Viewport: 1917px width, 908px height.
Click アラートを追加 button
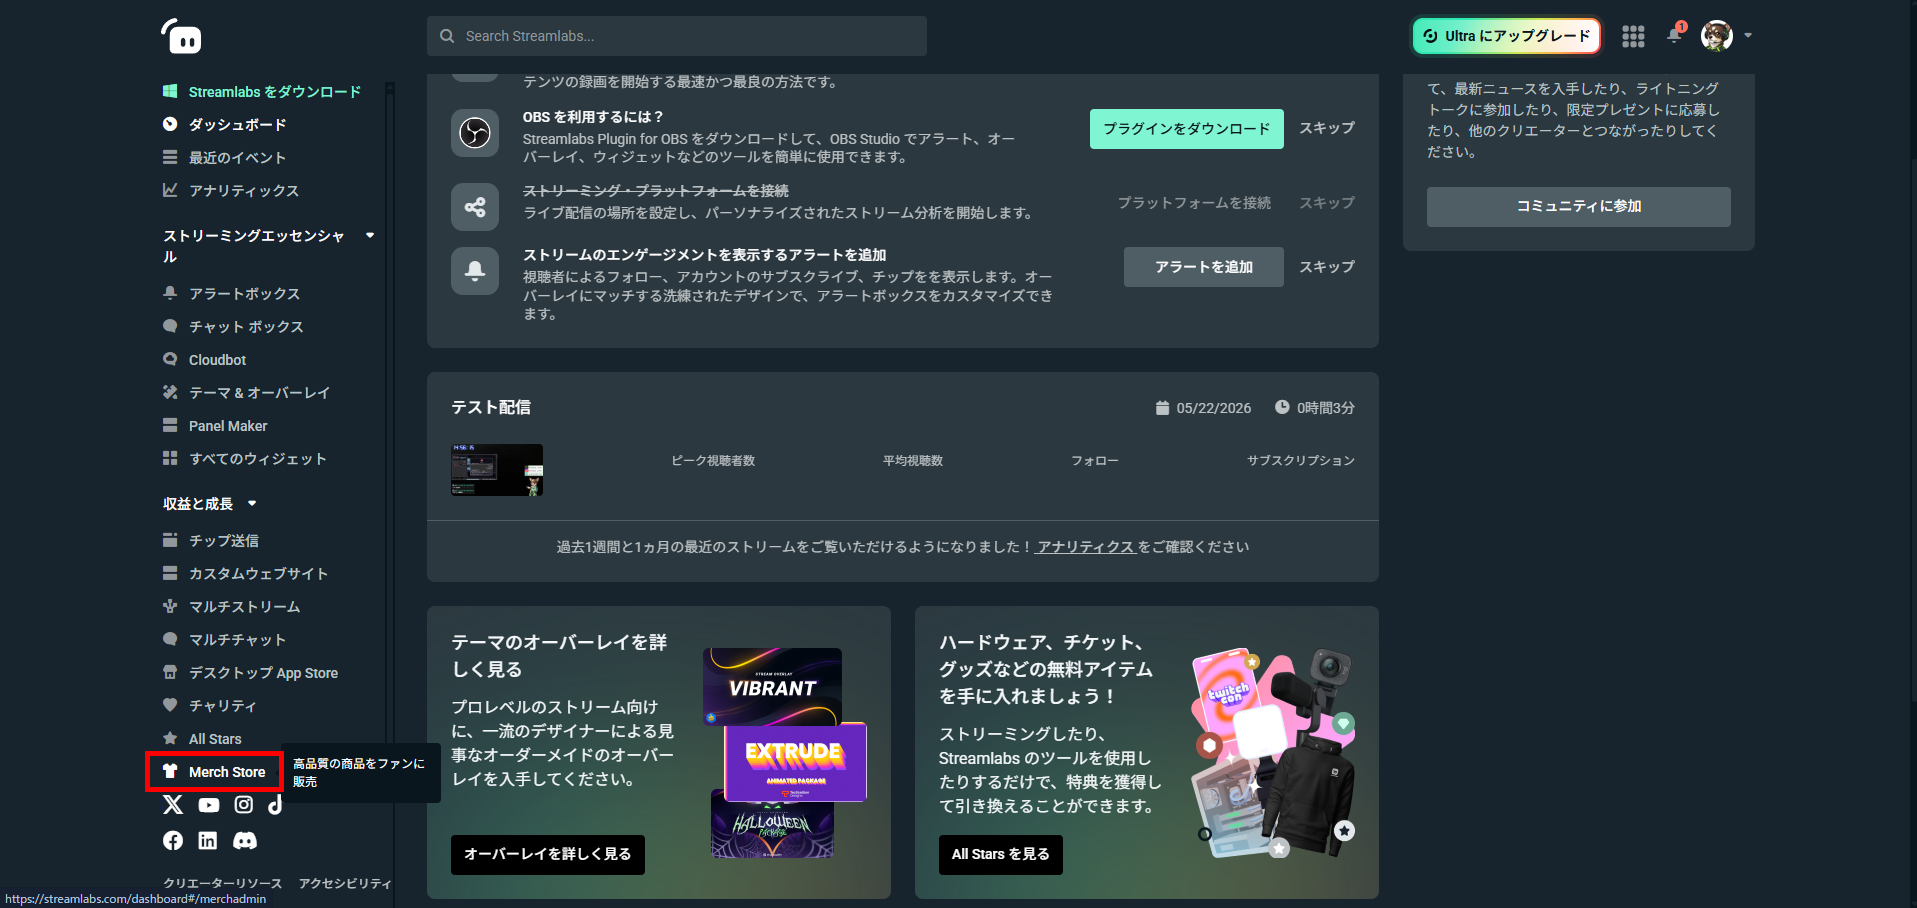pos(1204,267)
